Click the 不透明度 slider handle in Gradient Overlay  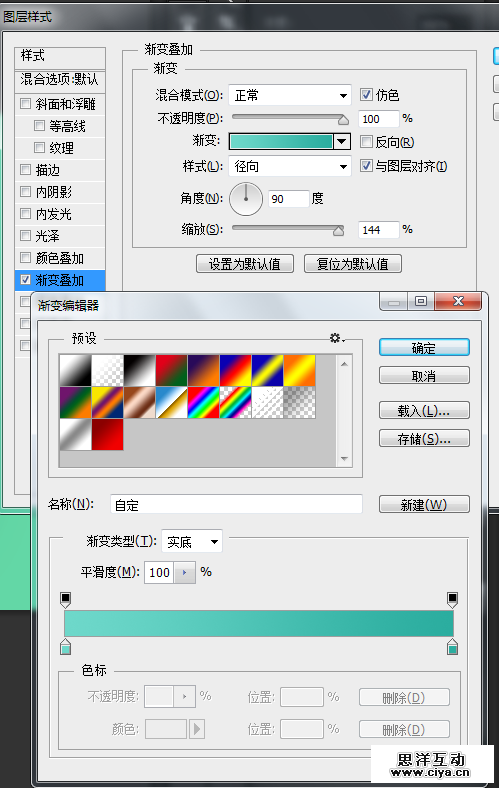point(343,120)
